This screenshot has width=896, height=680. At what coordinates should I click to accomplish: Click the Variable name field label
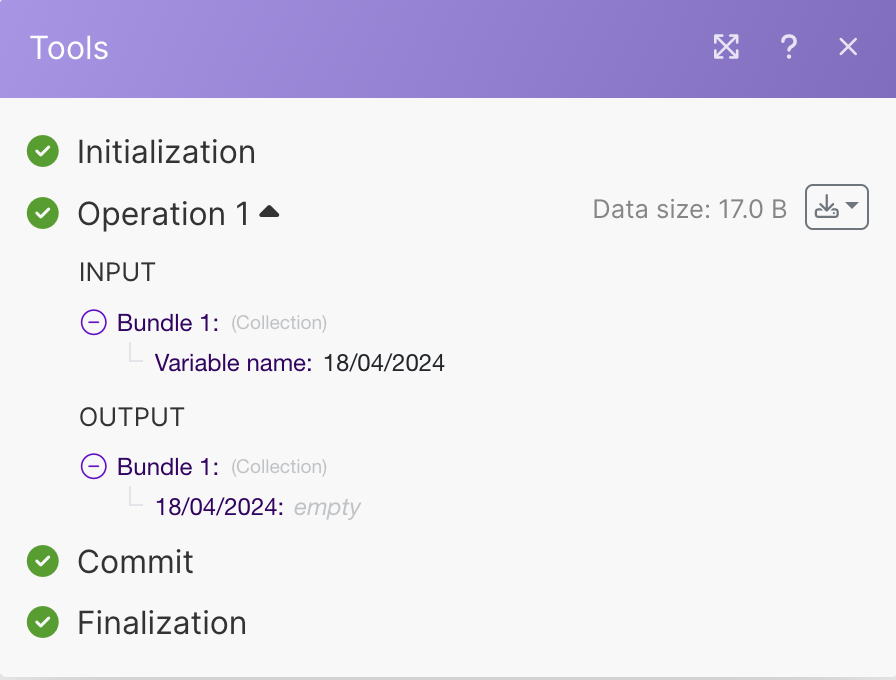233,363
